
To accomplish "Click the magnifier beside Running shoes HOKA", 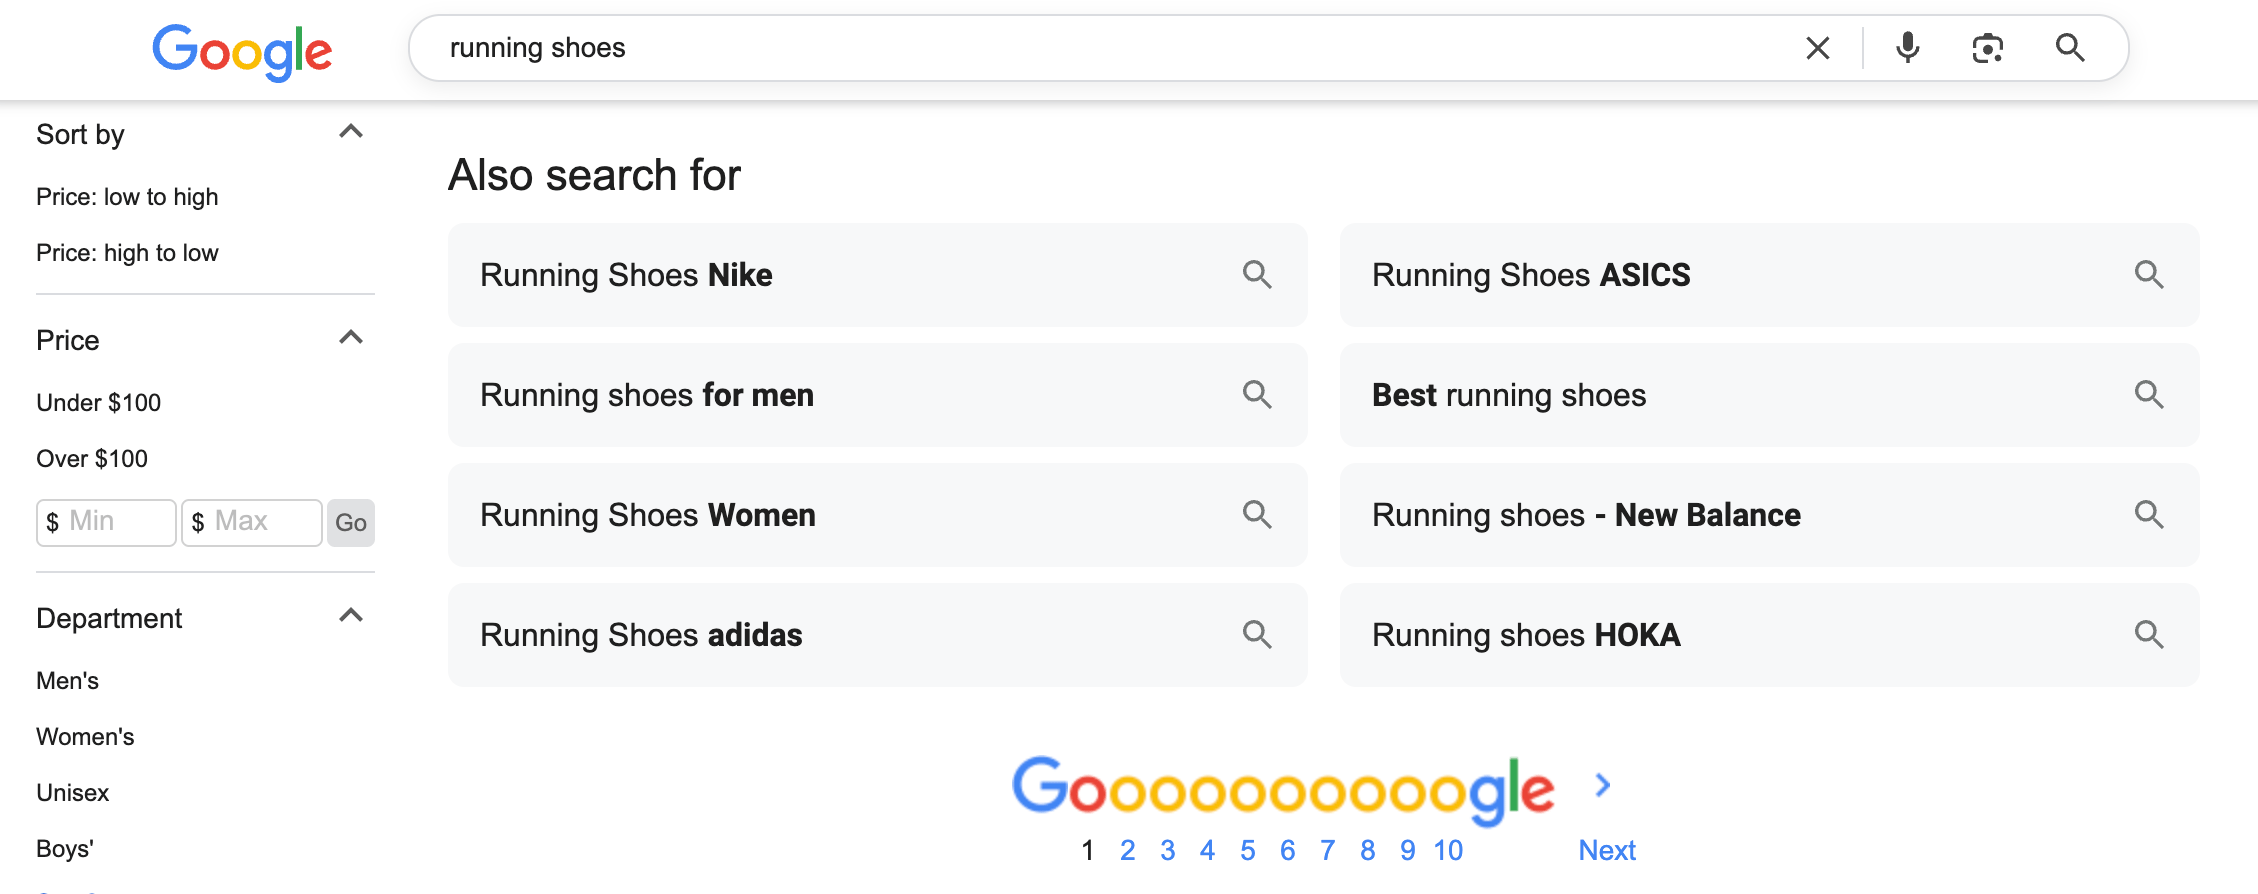I will pyautogui.click(x=2150, y=635).
